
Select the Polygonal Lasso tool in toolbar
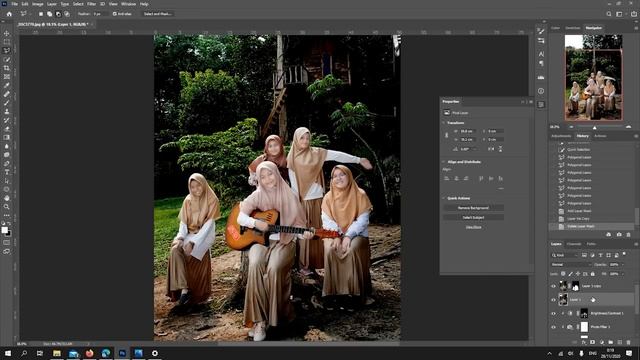7,51
